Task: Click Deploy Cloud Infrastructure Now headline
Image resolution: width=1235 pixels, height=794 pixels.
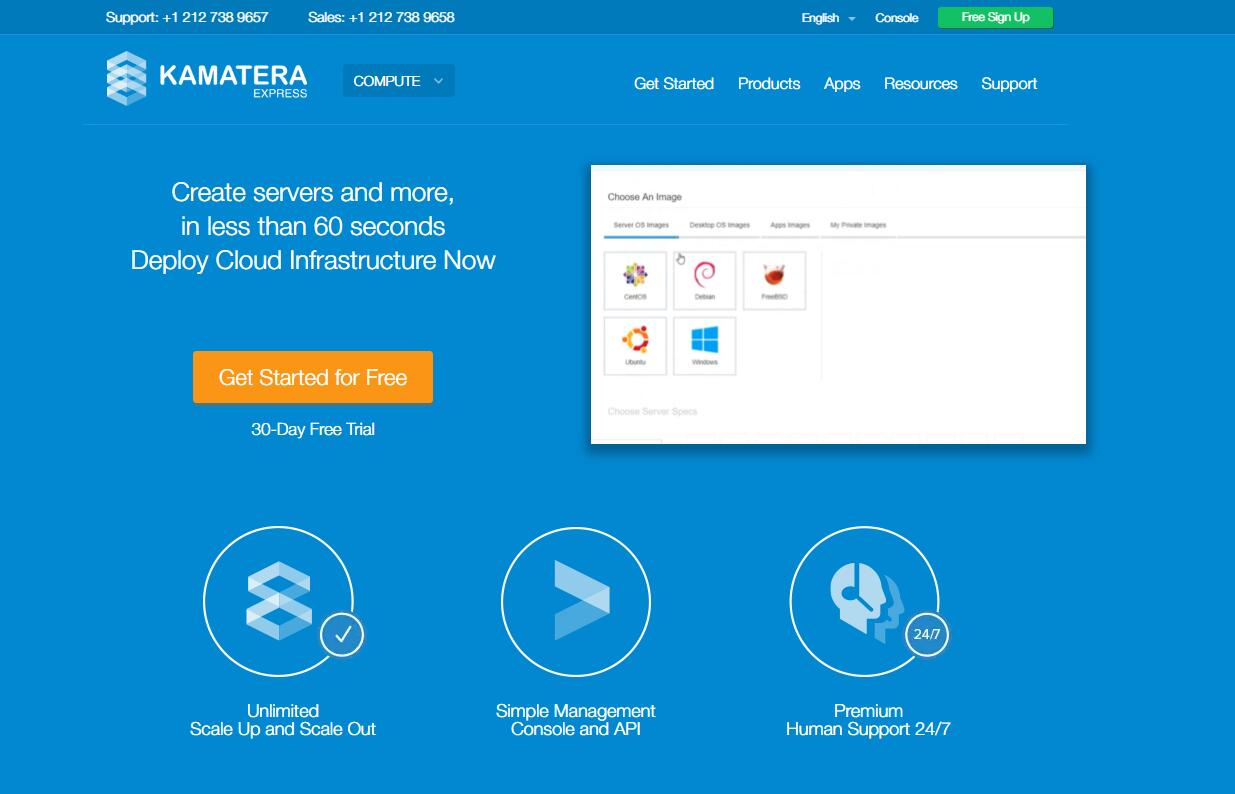Action: (313, 260)
